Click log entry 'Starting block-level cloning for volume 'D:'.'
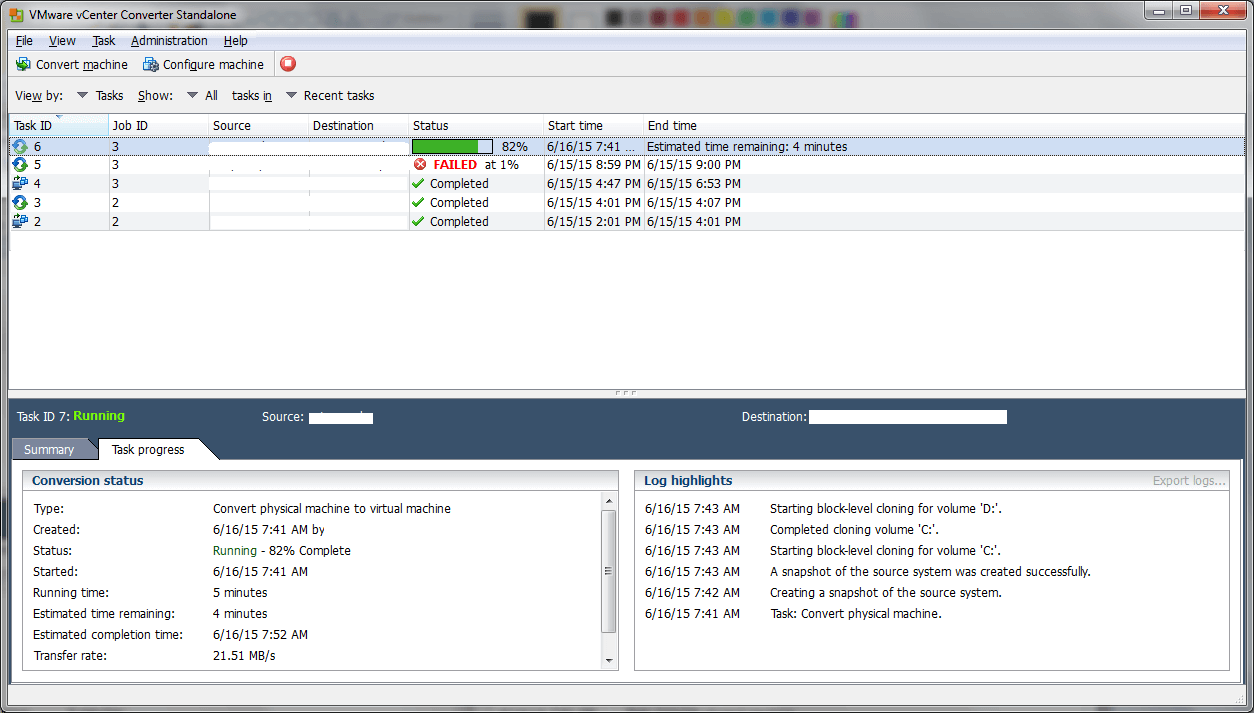The height and width of the screenshot is (713, 1254). click(886, 509)
